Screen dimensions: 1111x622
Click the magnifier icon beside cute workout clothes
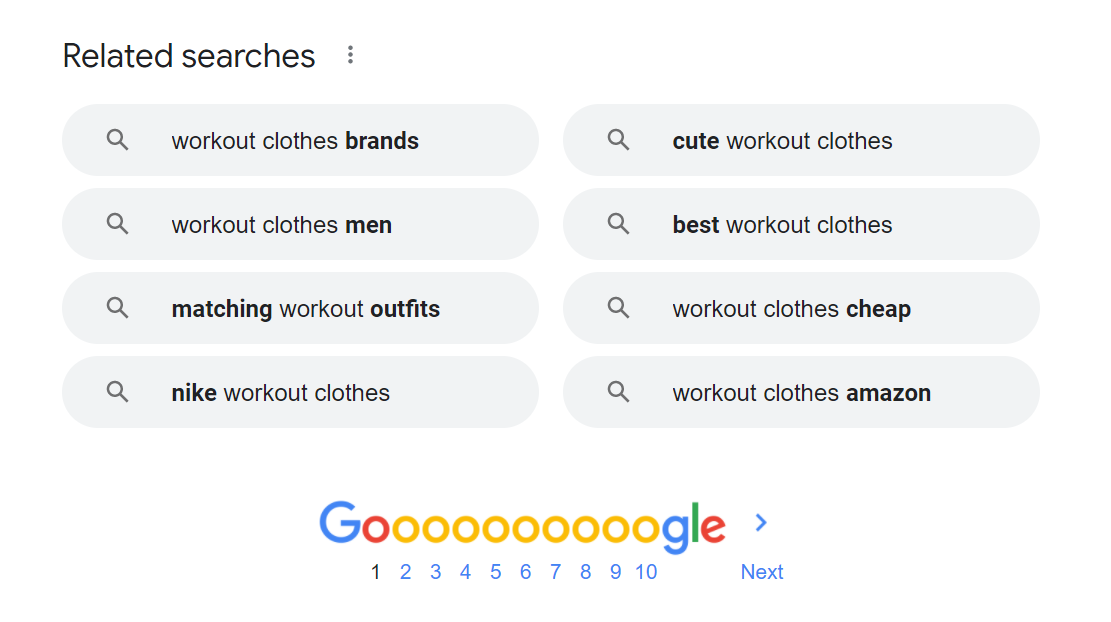618,140
